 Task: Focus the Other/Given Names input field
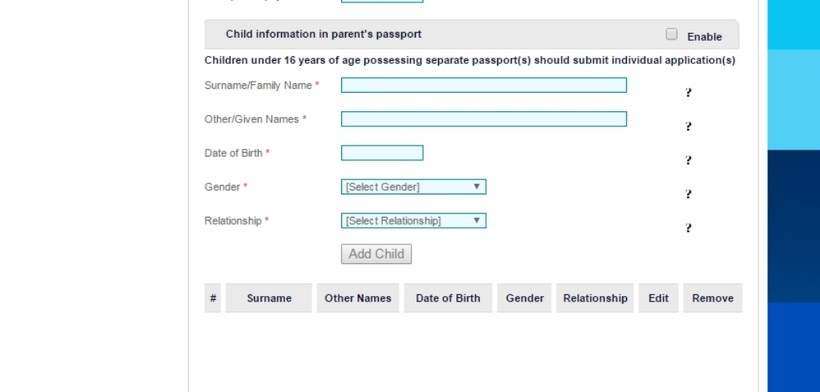click(x=484, y=119)
